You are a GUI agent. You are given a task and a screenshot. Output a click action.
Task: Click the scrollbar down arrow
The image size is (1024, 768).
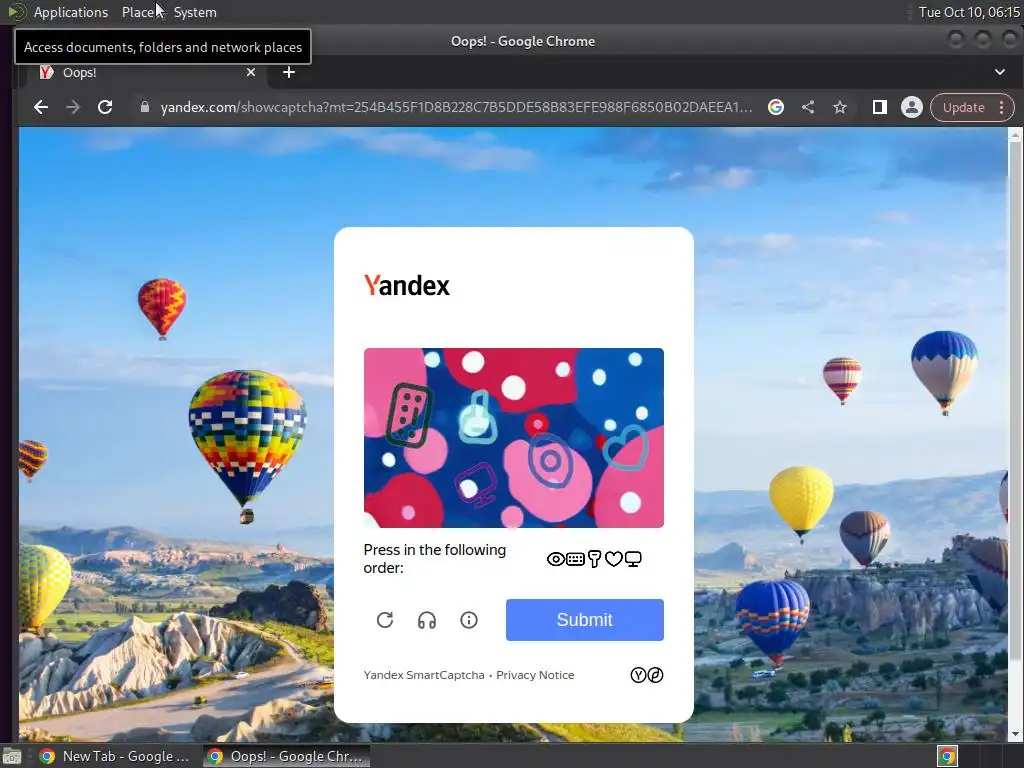(1014, 735)
